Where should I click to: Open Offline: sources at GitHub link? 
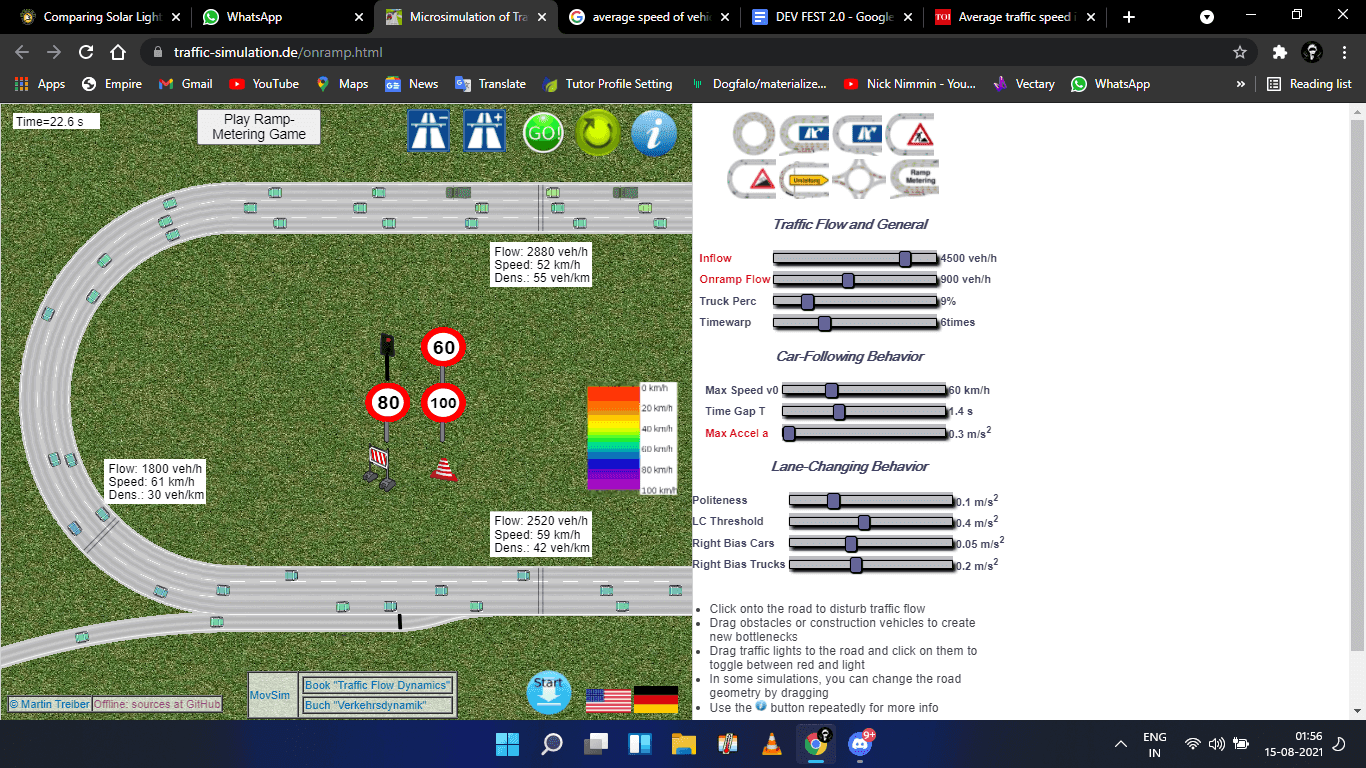pyautogui.click(x=157, y=704)
